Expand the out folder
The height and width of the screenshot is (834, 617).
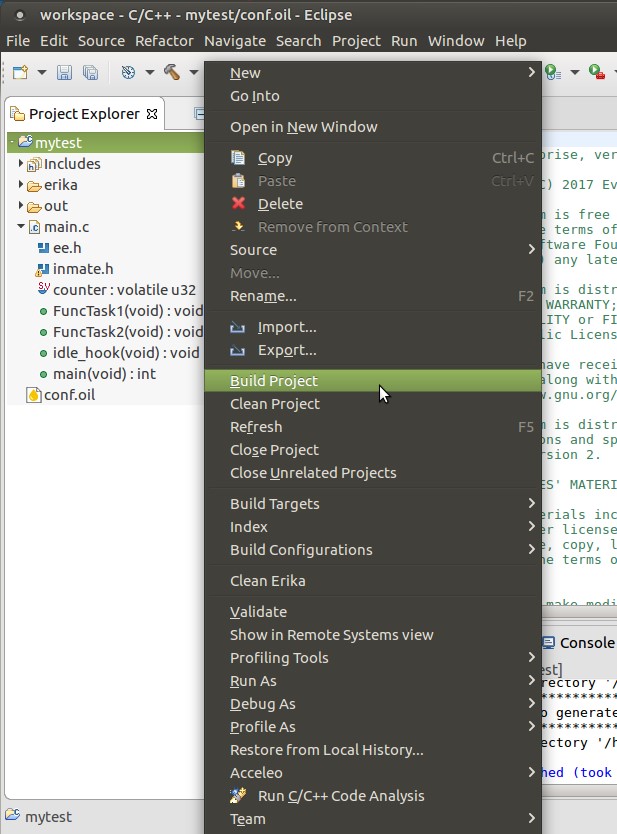click(21, 205)
